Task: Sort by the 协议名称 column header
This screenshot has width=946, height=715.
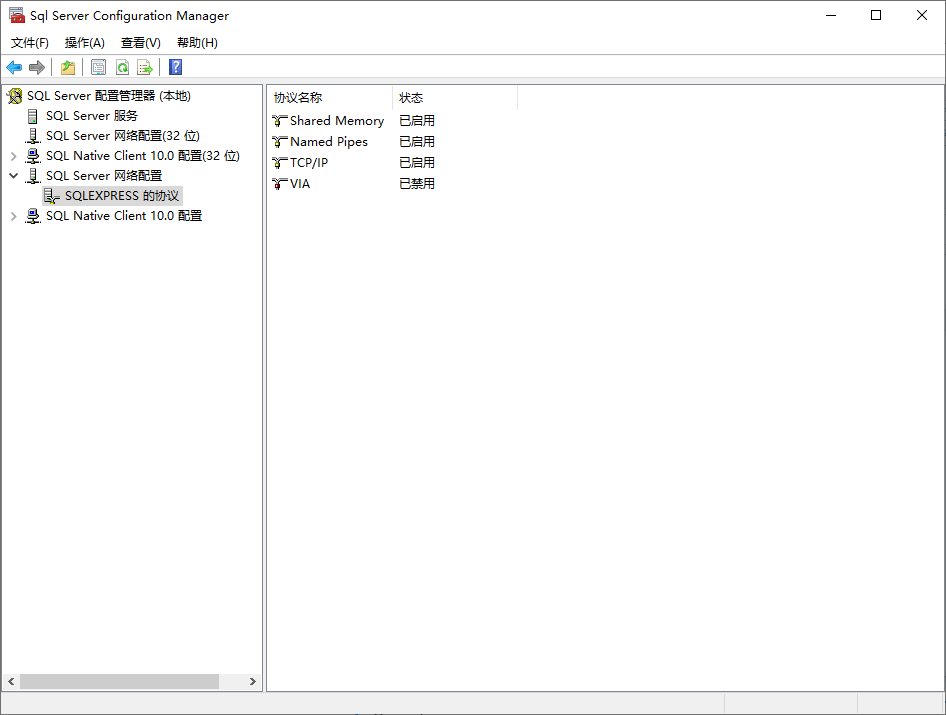Action: coord(330,98)
